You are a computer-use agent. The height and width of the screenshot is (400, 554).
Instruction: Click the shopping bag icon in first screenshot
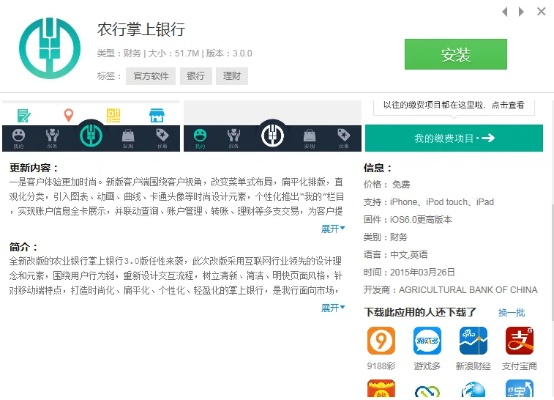tap(128, 135)
